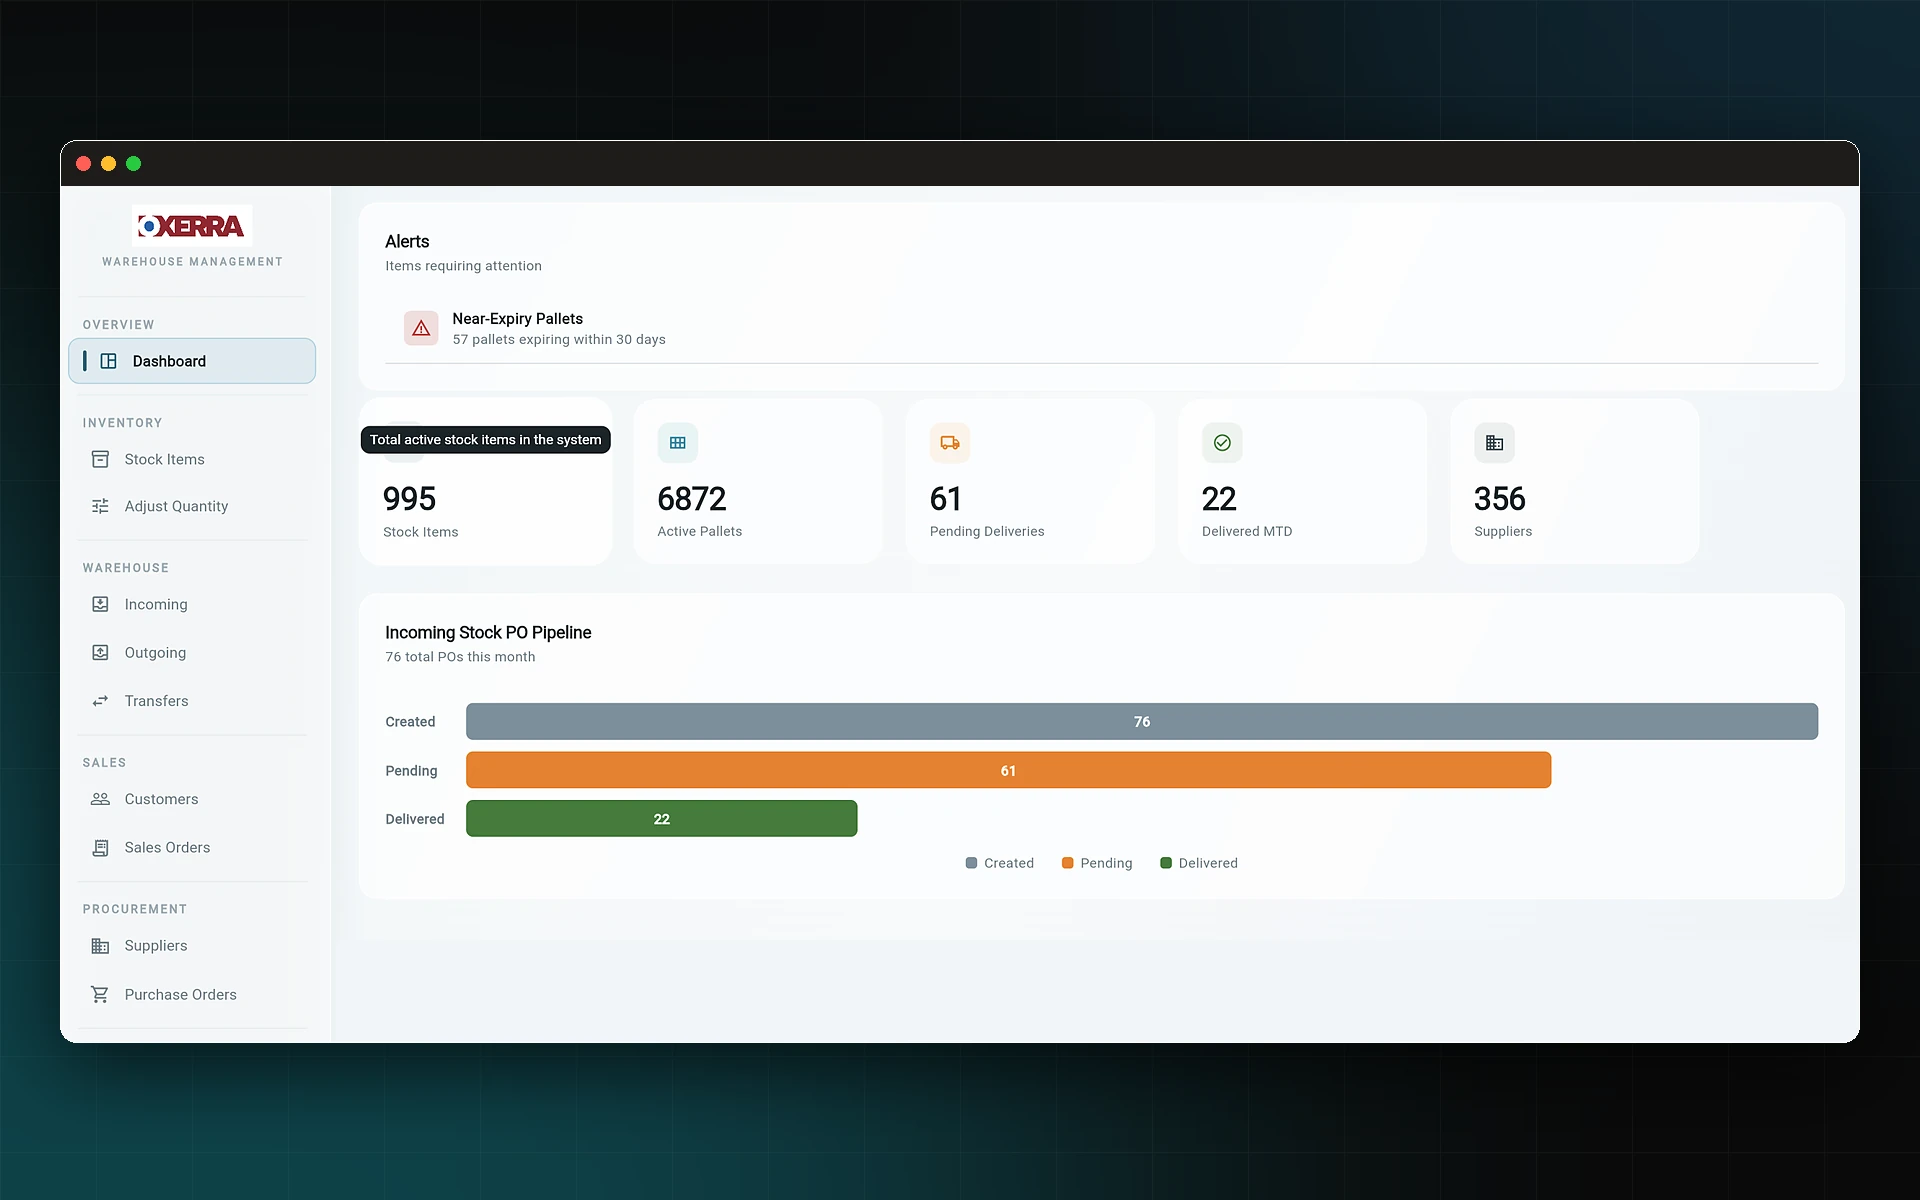This screenshot has width=1920, height=1200.
Task: Click the red warning triangle alert icon
Action: [421, 328]
